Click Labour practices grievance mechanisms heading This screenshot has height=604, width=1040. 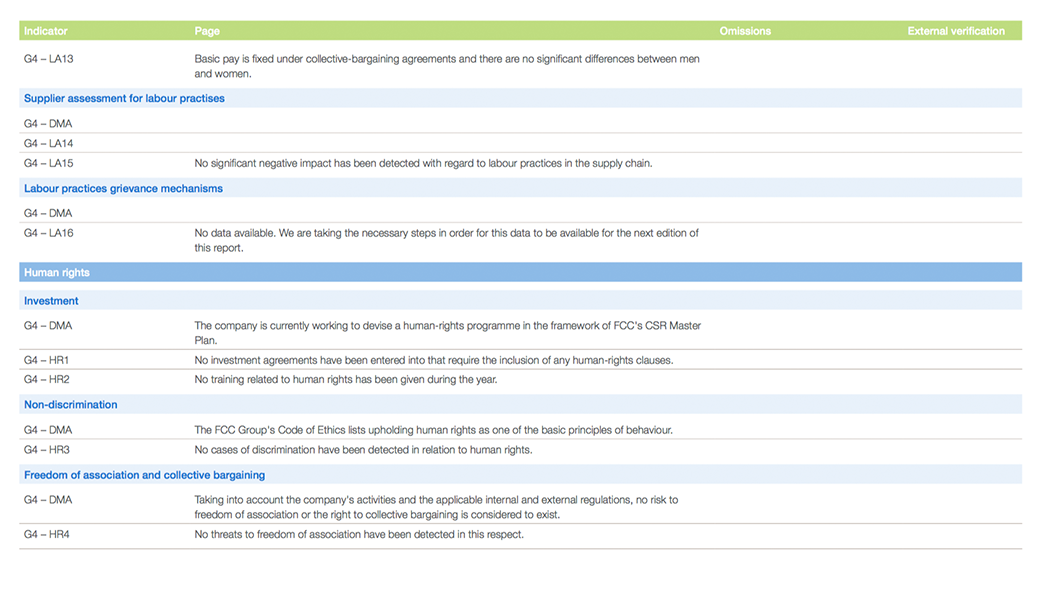pos(123,189)
